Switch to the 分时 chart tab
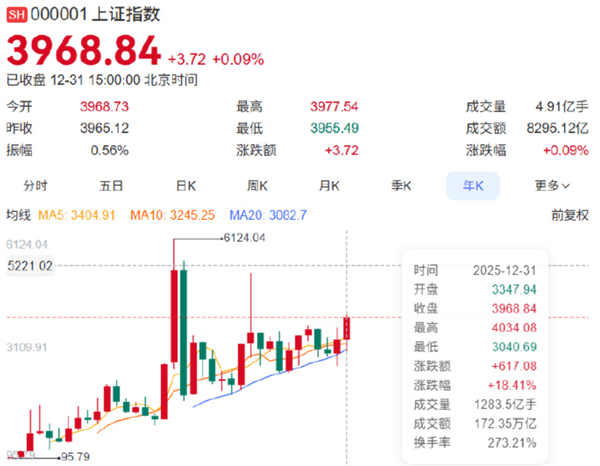The height and width of the screenshot is (466, 600). pyautogui.click(x=36, y=186)
